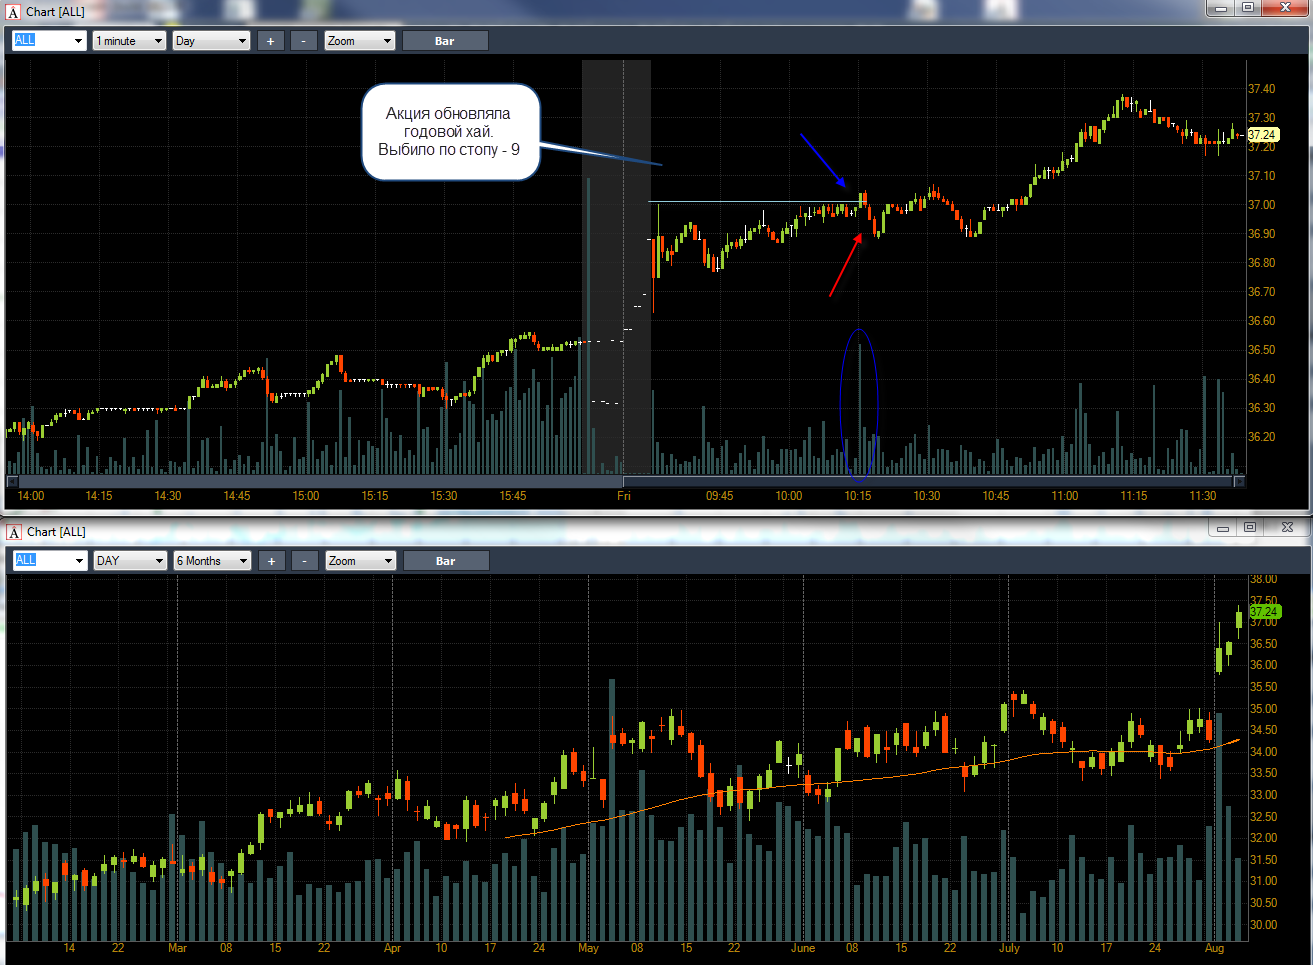
Task: Click the top chart scrollbar's left arrow
Action: [12, 481]
